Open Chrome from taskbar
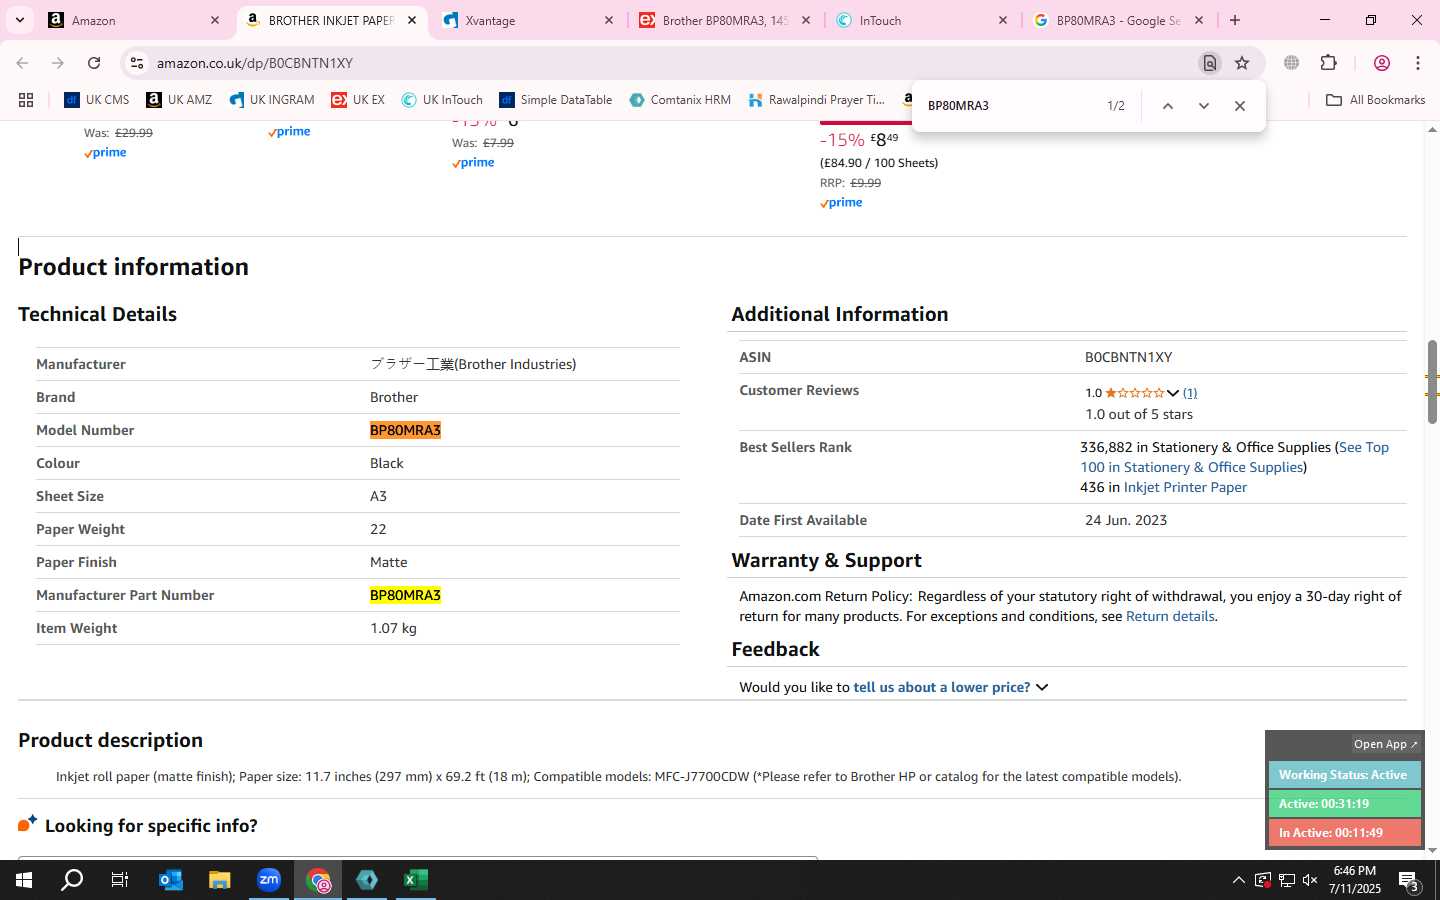Image resolution: width=1440 pixels, height=900 pixels. pos(318,880)
